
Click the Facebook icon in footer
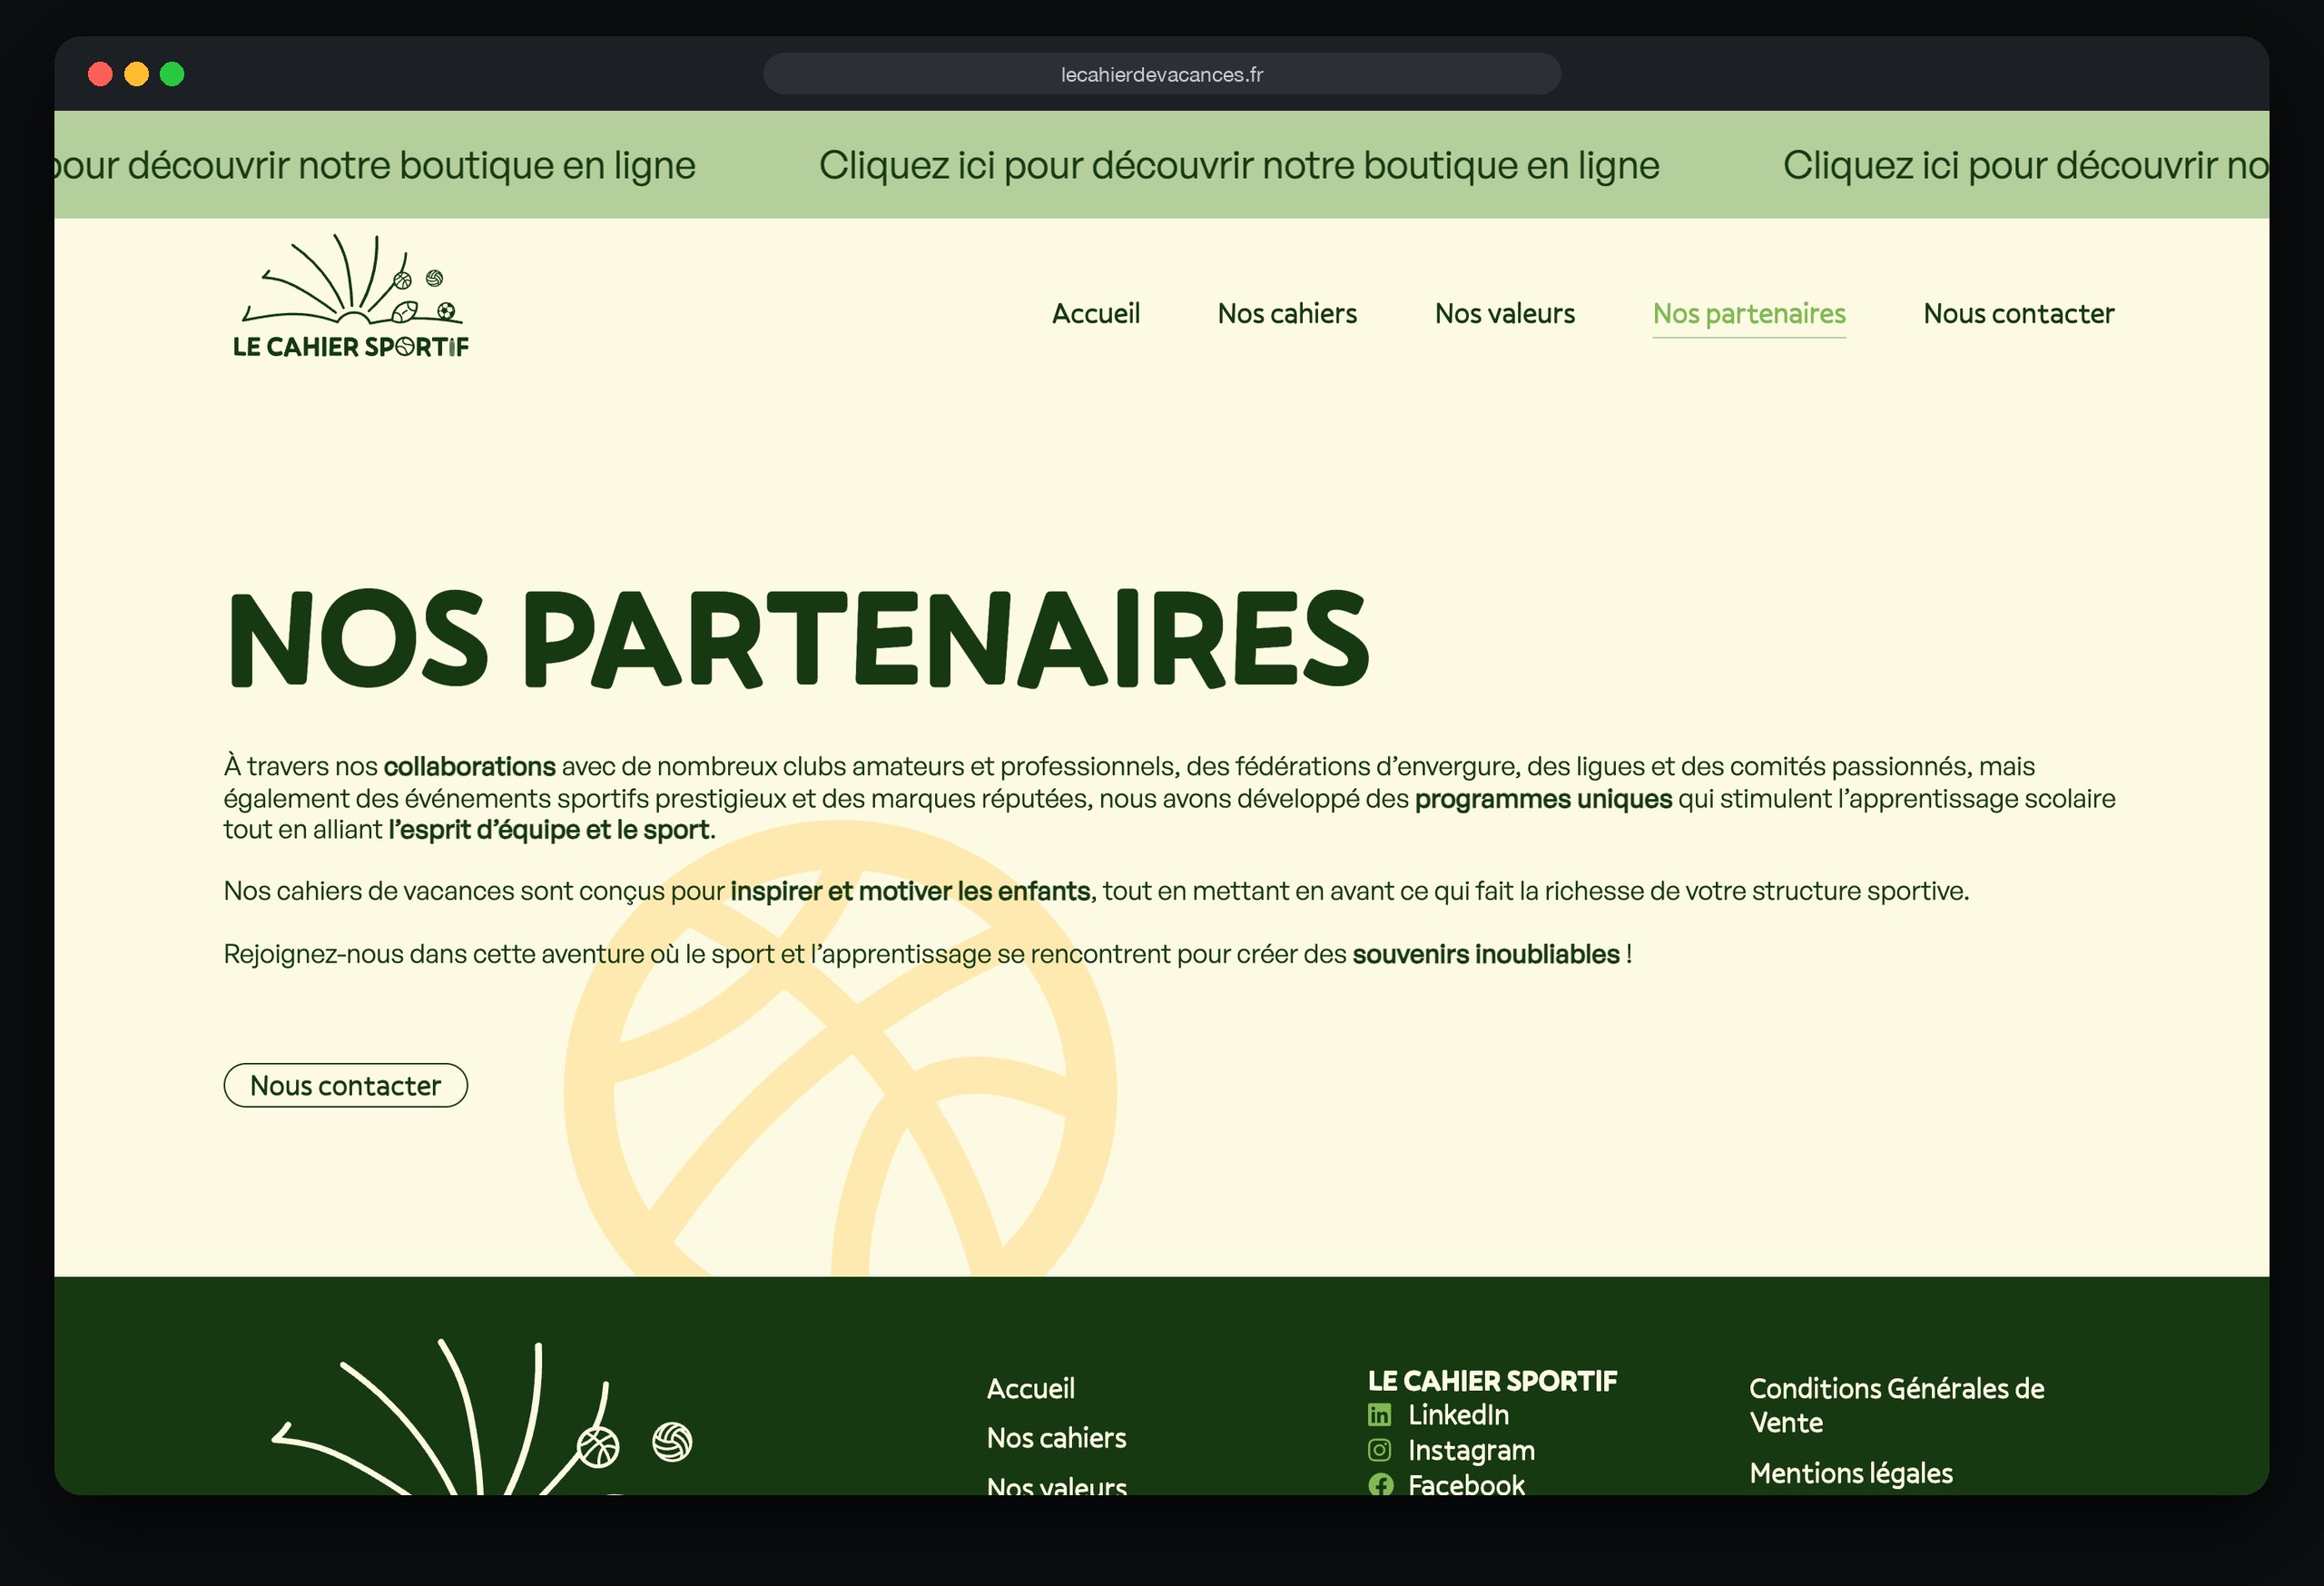click(x=1380, y=1485)
